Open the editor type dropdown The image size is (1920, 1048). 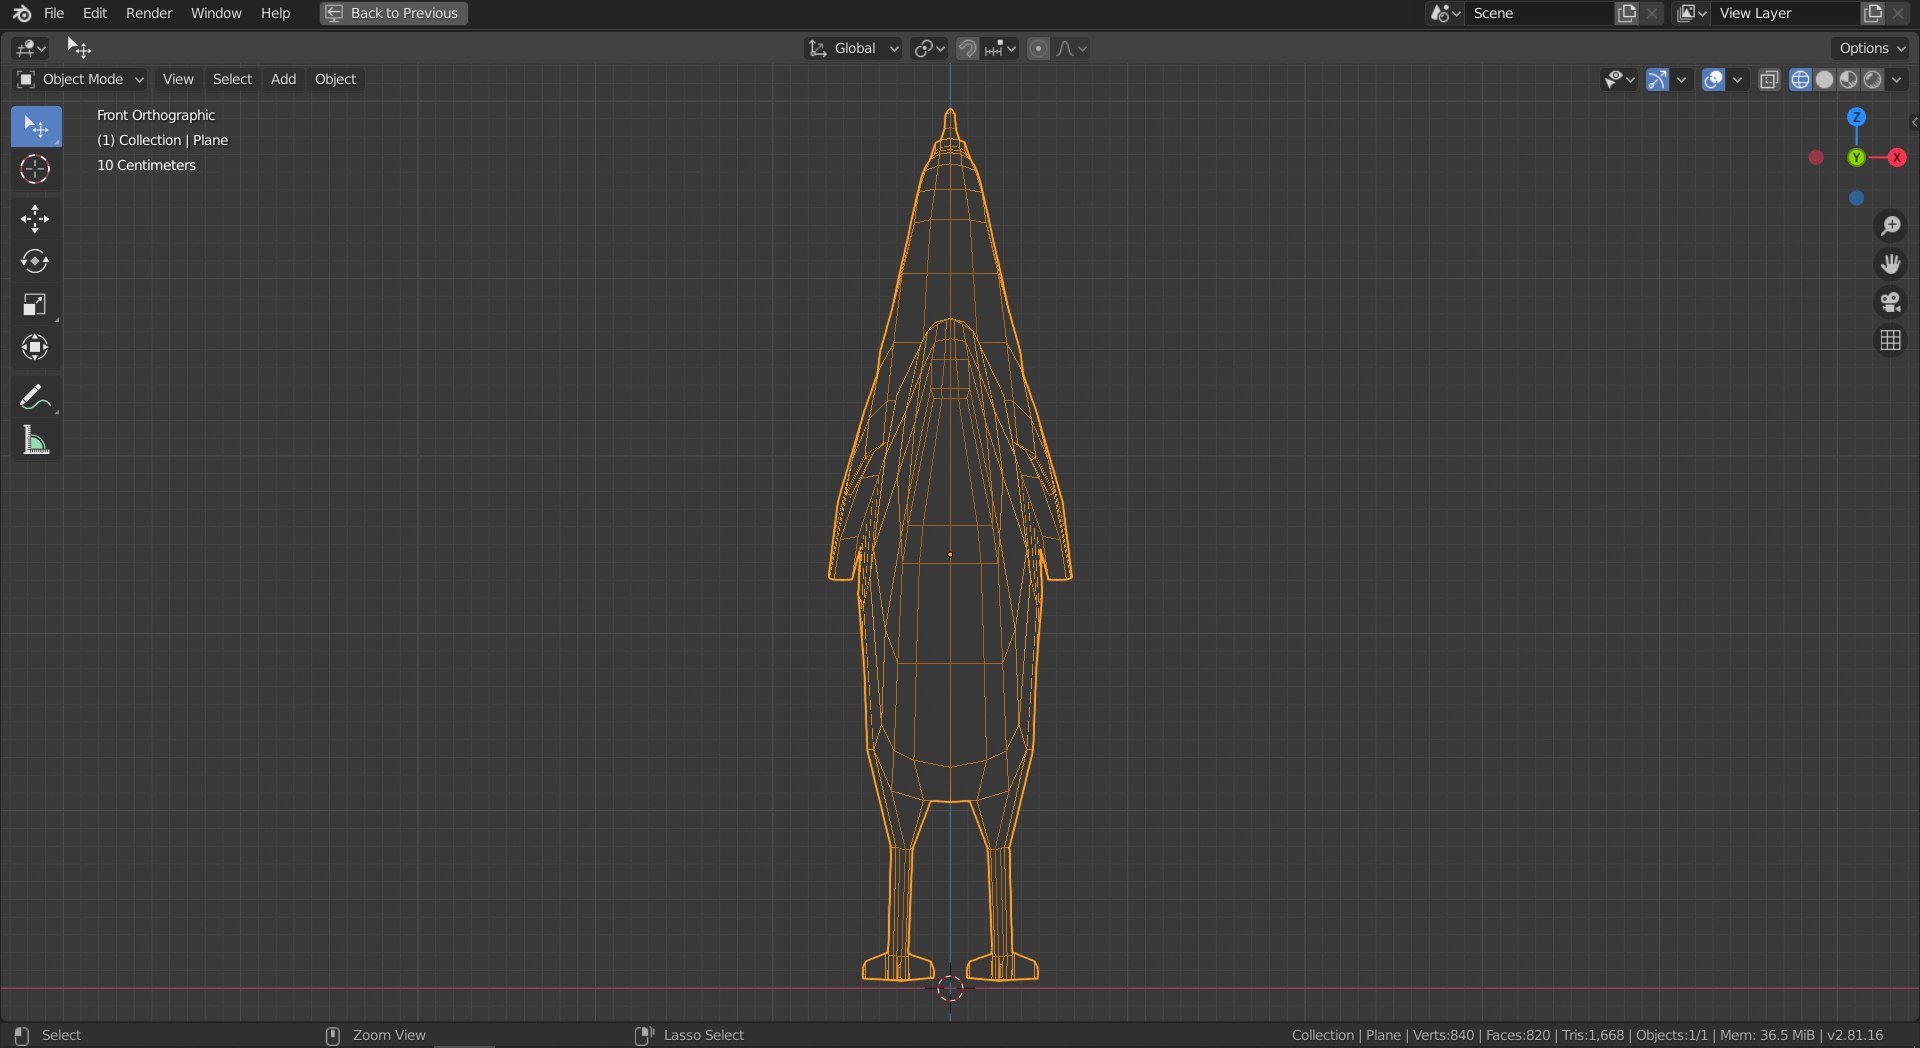tap(30, 48)
